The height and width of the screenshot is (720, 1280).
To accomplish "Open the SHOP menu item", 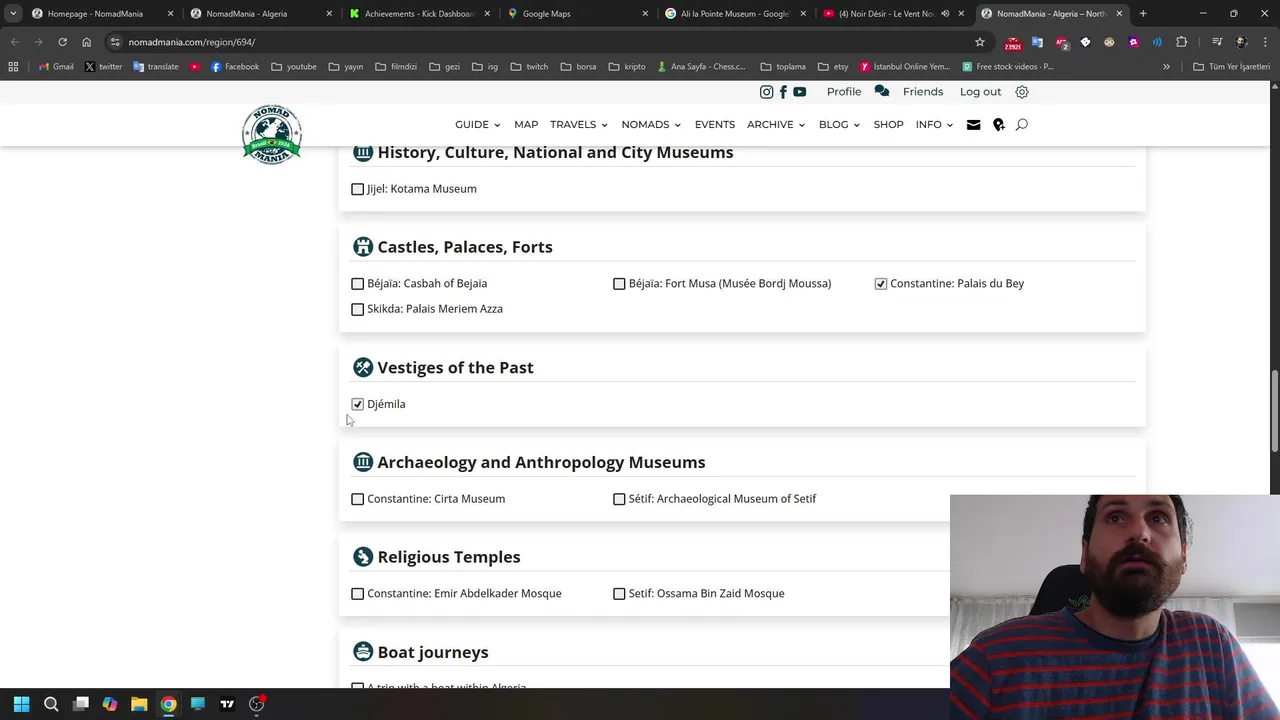I will click(x=888, y=125).
